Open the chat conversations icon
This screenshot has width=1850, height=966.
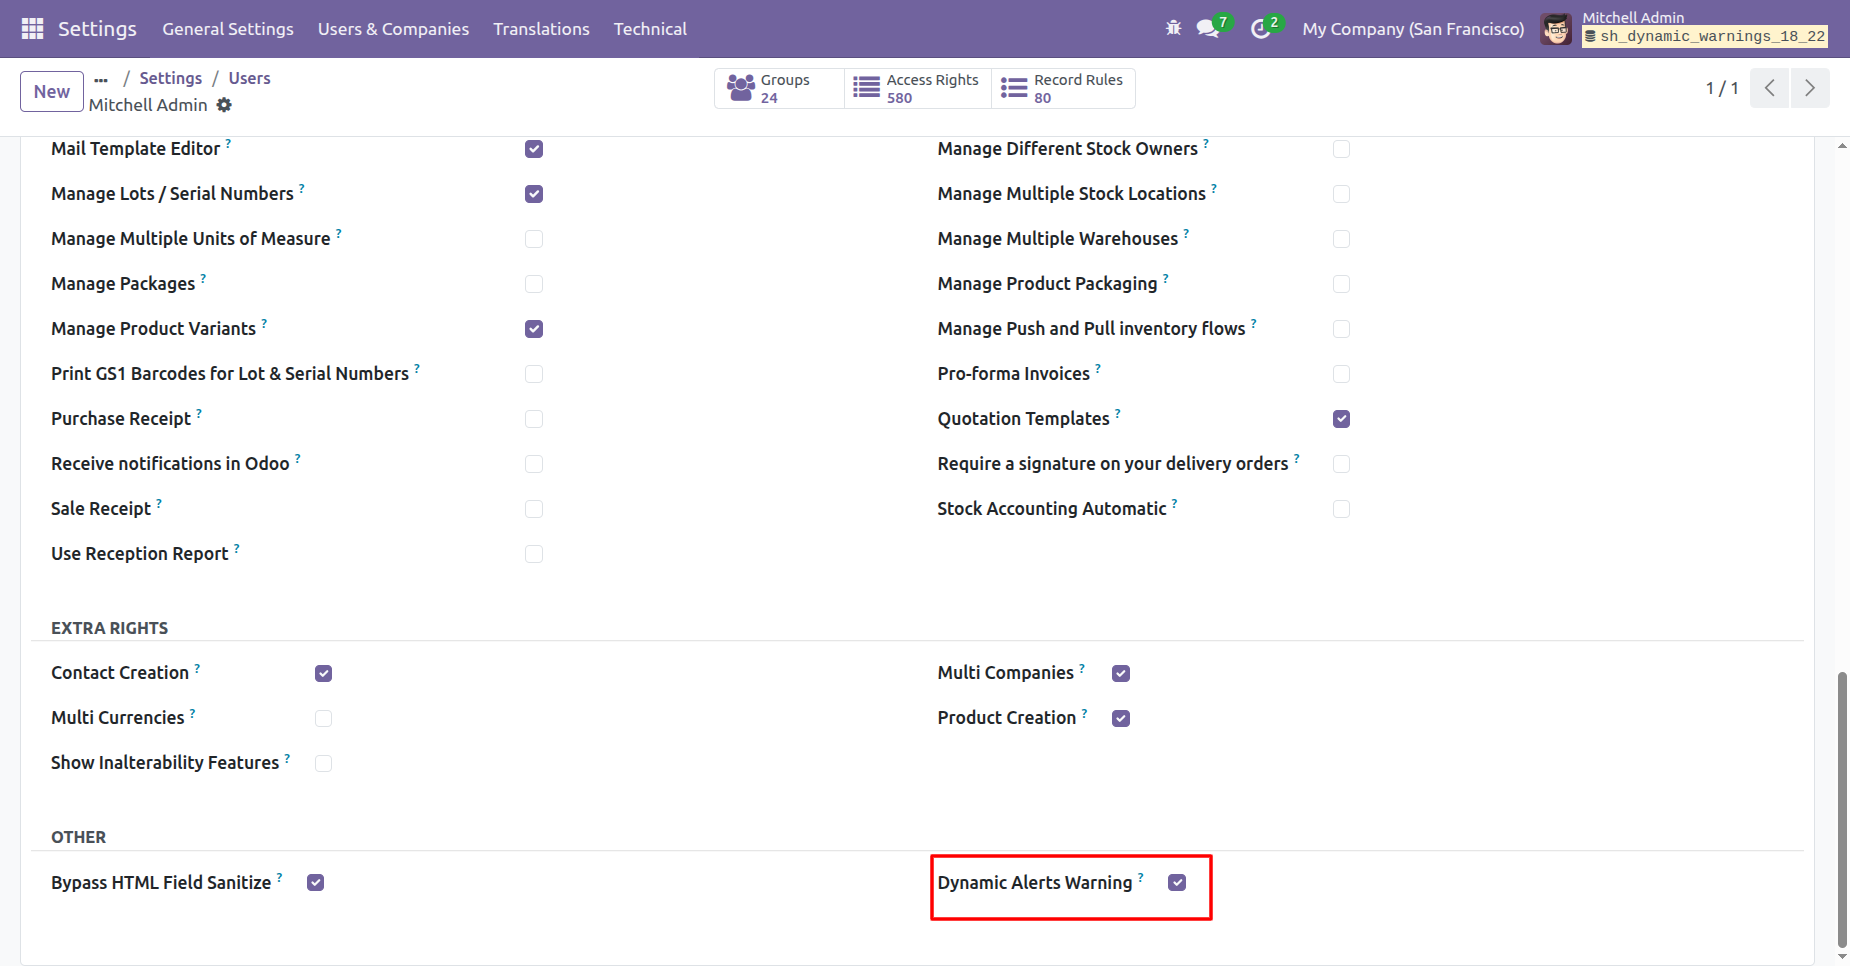1208,29
